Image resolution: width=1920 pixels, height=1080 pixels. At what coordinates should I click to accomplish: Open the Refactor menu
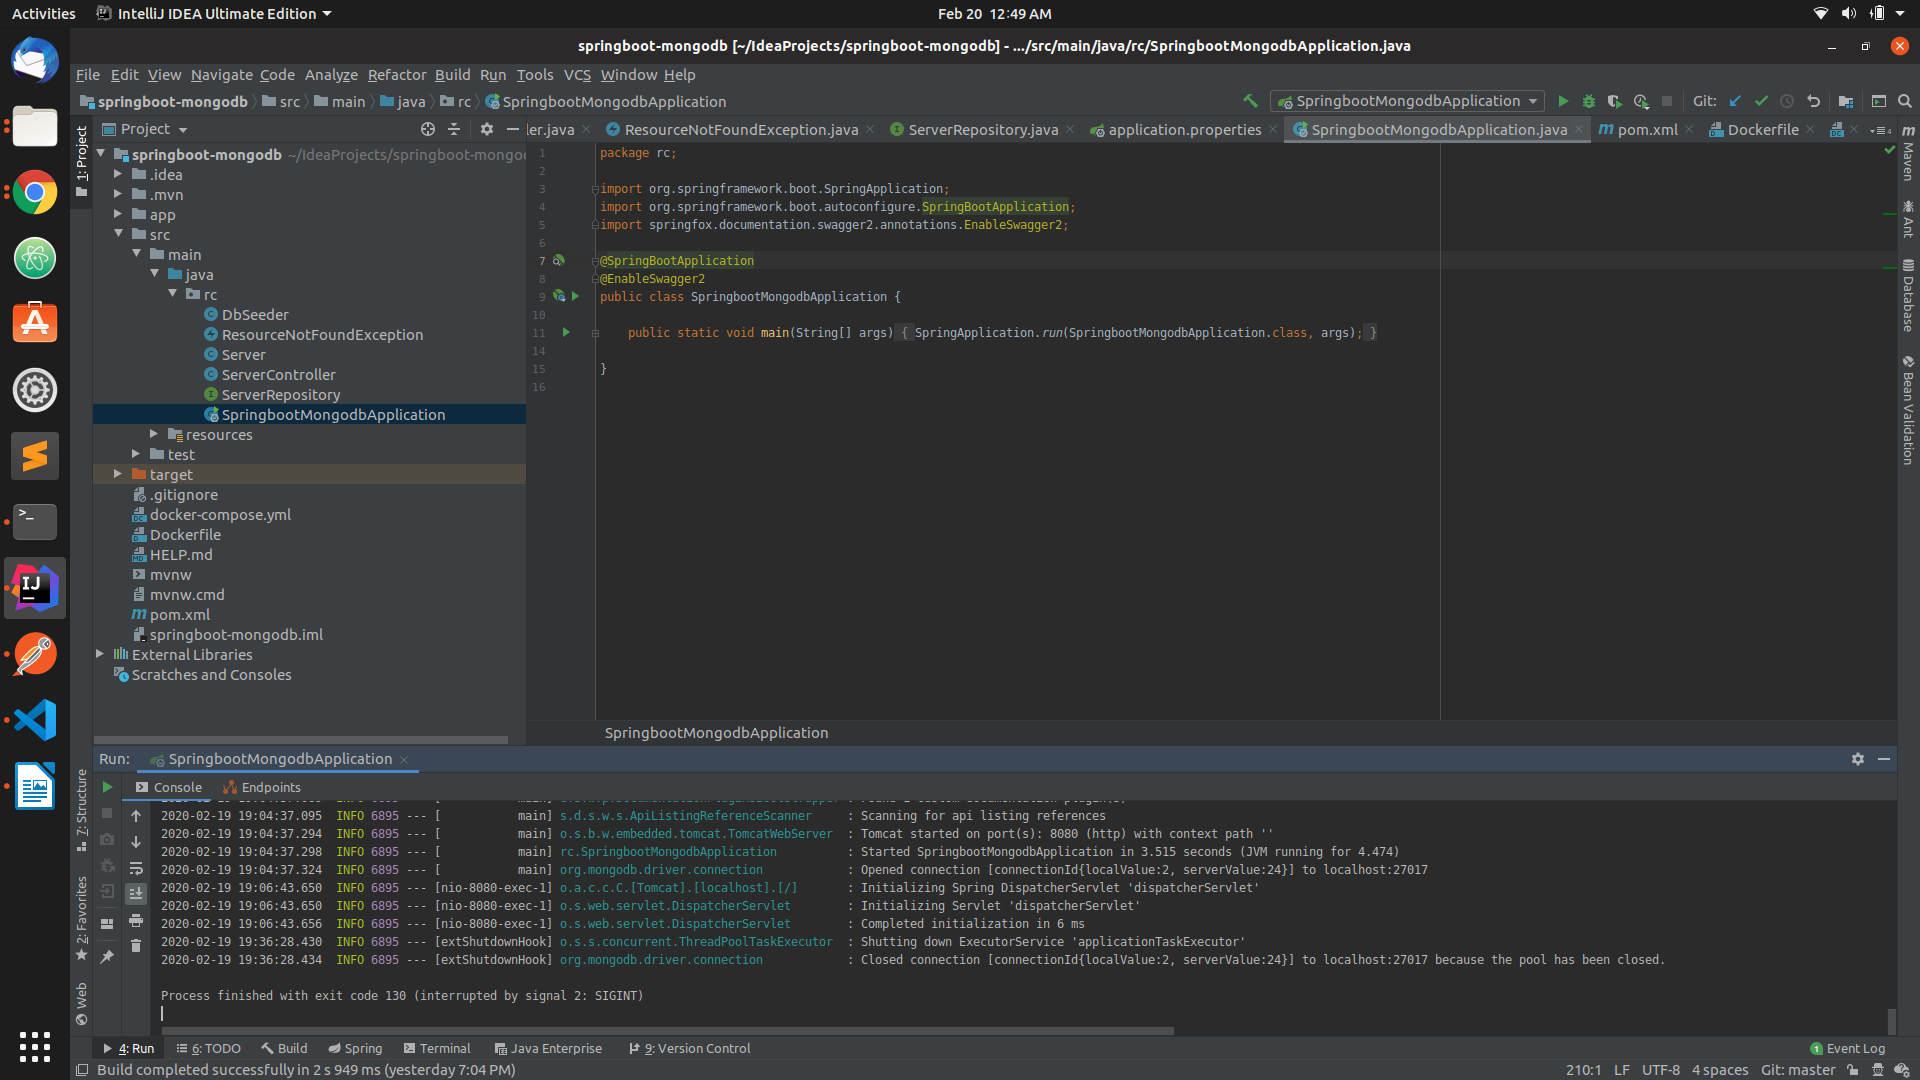coord(396,75)
